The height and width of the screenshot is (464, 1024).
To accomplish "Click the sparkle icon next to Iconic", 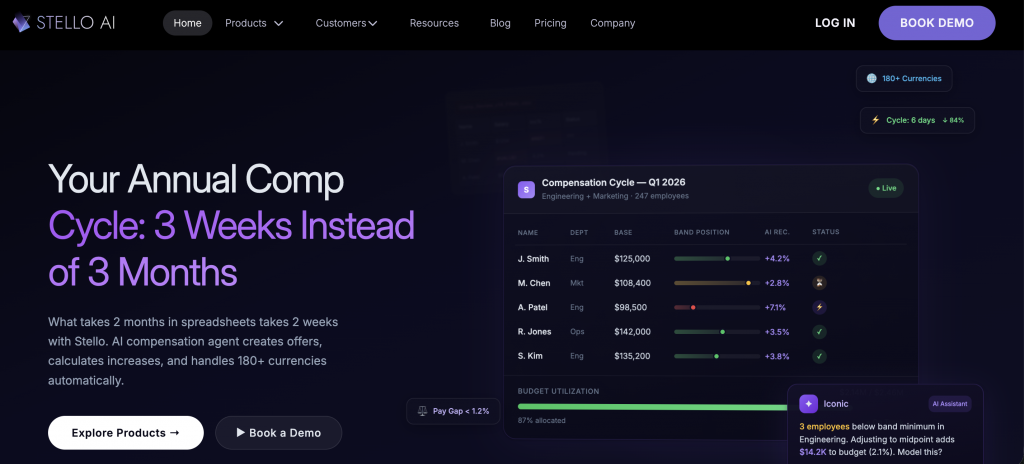I will (x=808, y=404).
